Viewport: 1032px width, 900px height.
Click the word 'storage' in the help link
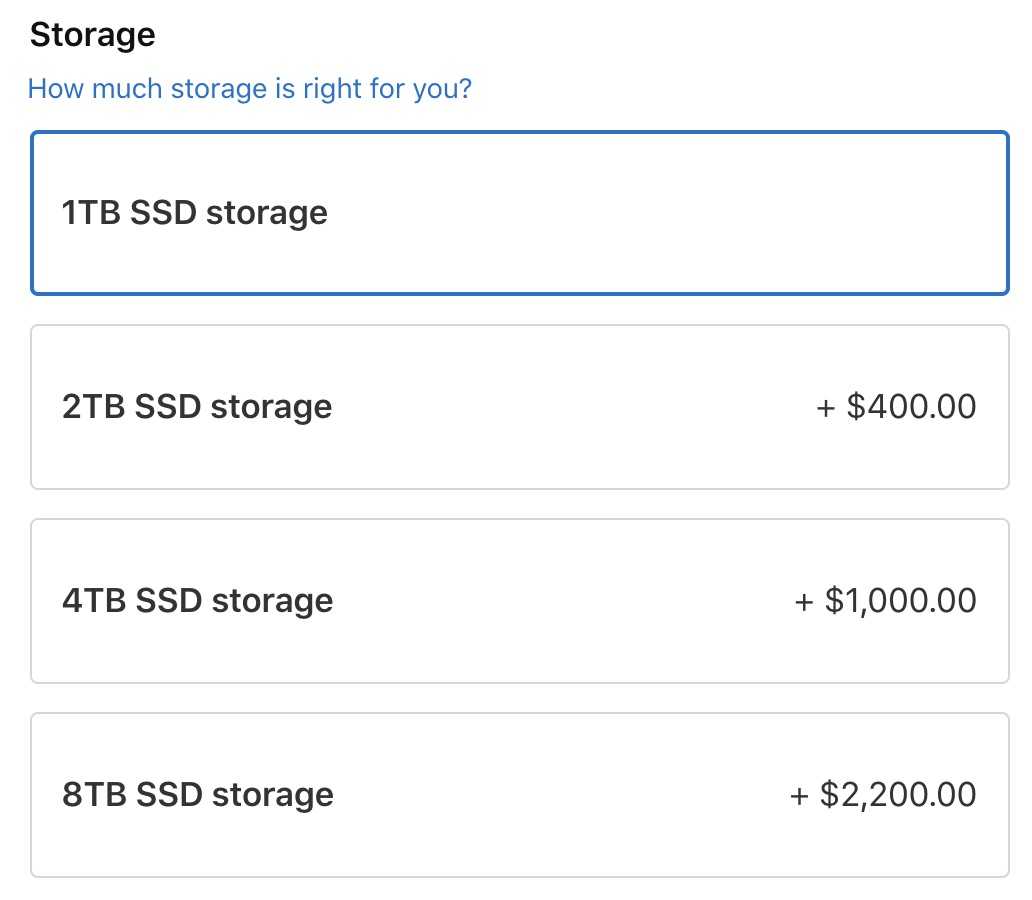click(x=220, y=89)
